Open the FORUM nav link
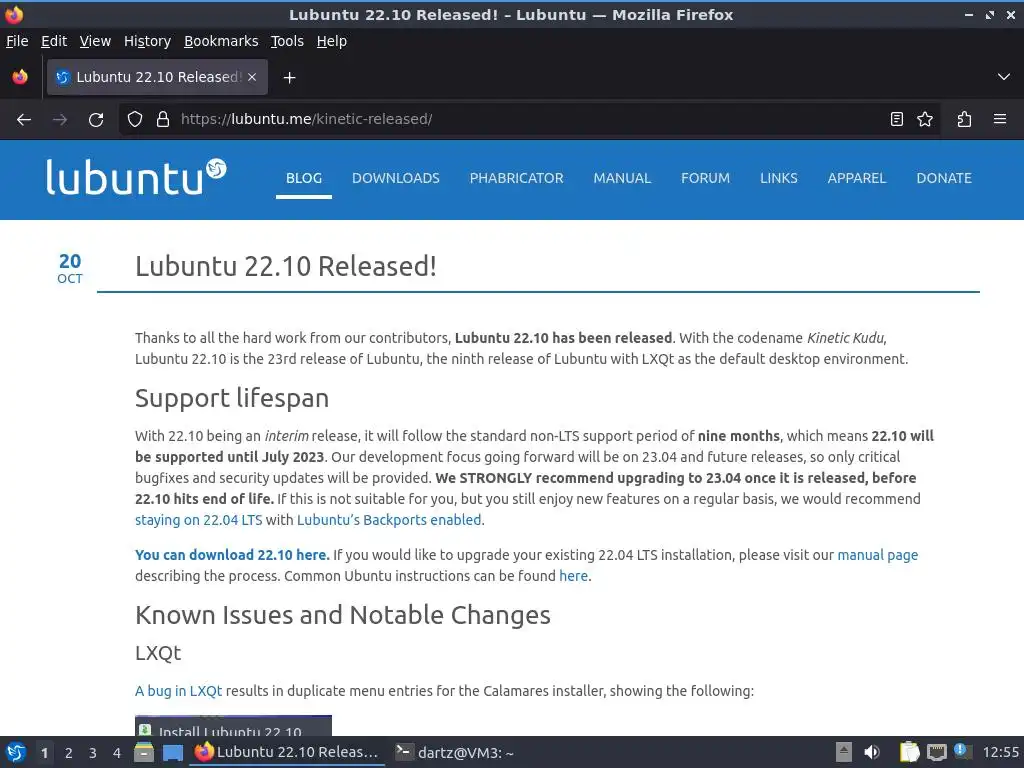 pyautogui.click(x=705, y=178)
